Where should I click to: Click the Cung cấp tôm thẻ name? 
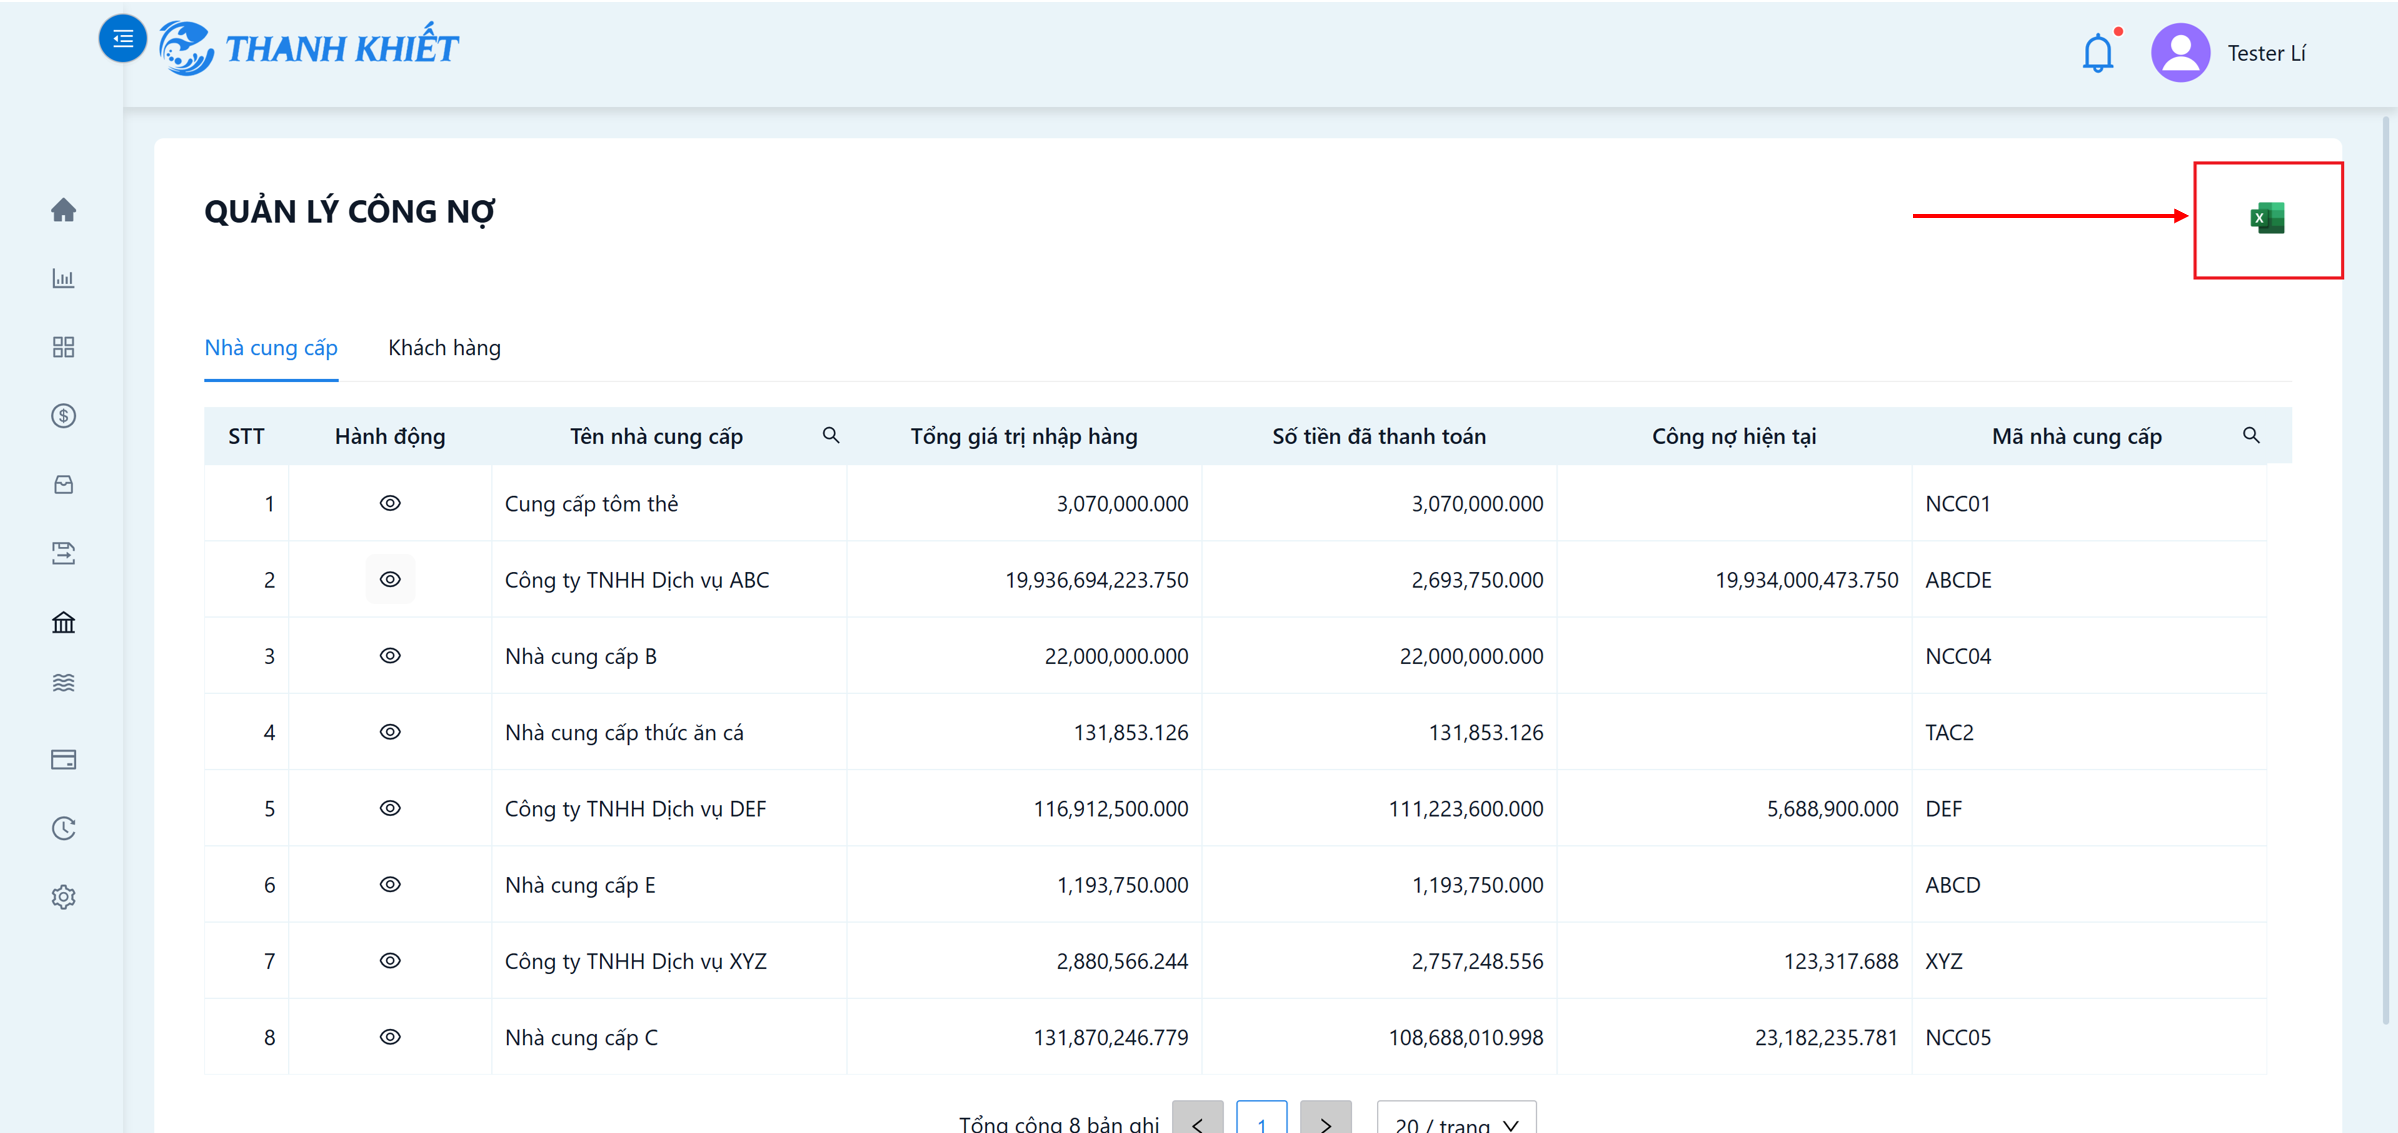pos(591,504)
